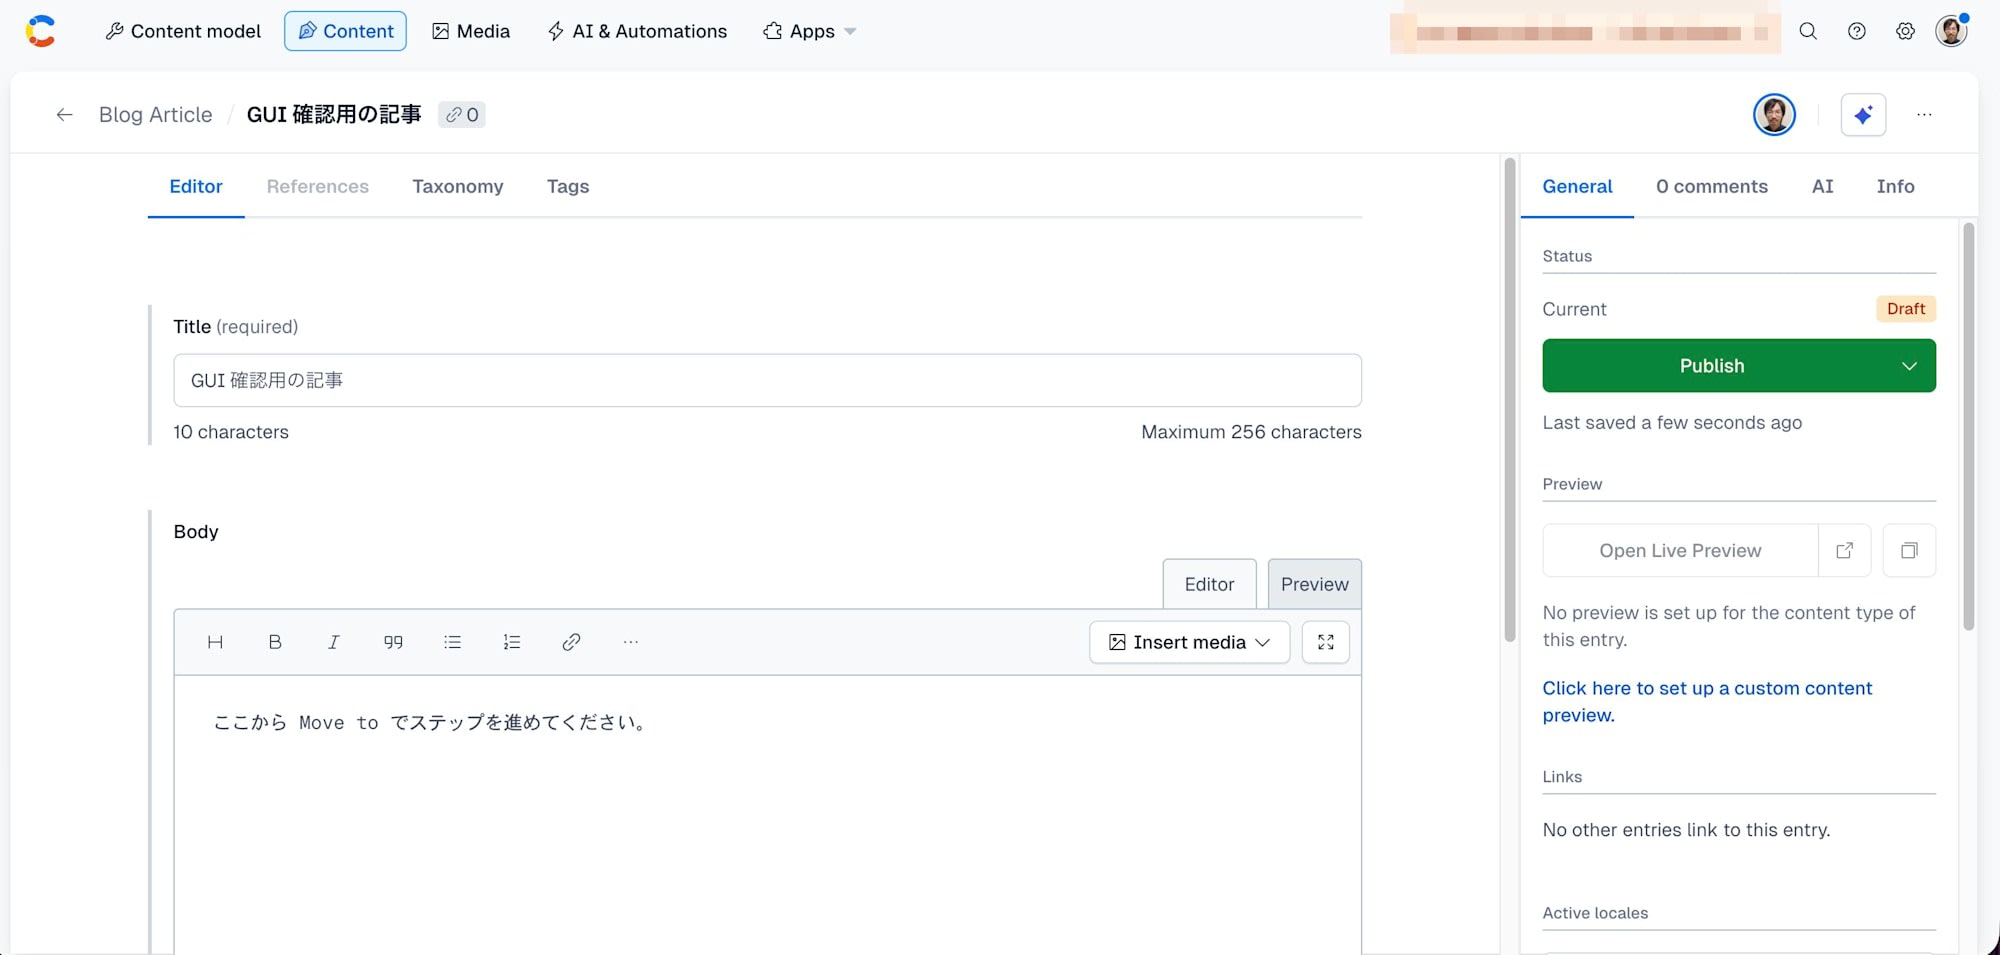Show more formatting options ellipsis
Viewport: 2000px width, 955px height.
point(630,642)
